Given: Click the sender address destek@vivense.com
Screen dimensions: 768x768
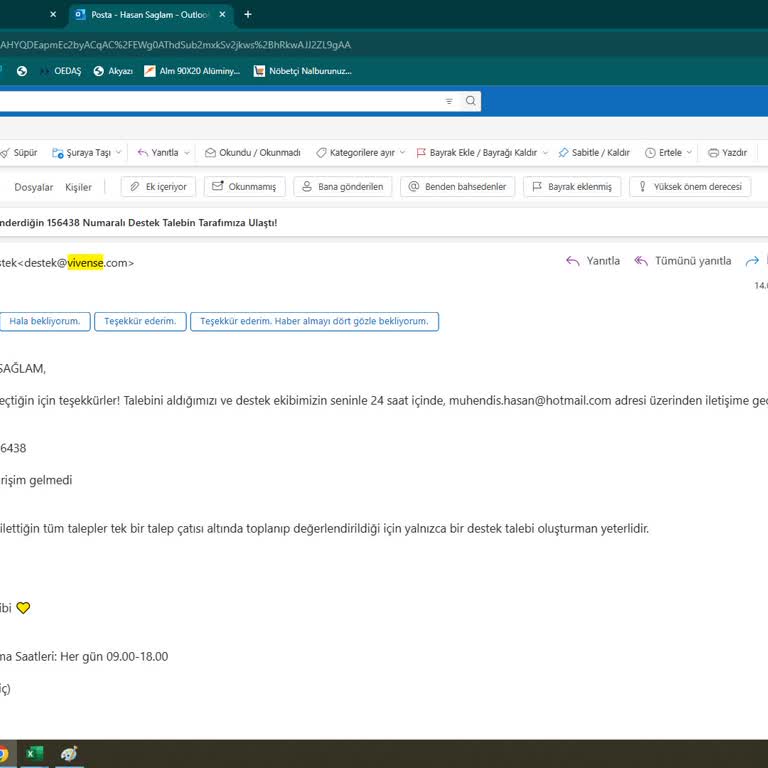Looking at the screenshot, I should pyautogui.click(x=77, y=263).
